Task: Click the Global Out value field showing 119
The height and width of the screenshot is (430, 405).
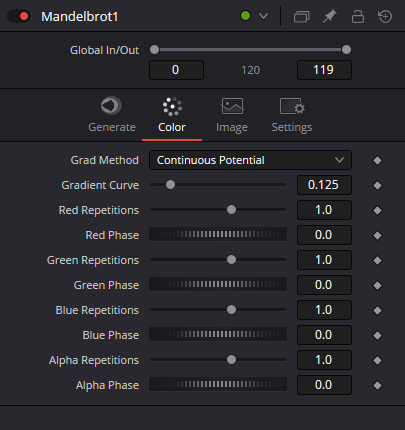Action: (324, 70)
